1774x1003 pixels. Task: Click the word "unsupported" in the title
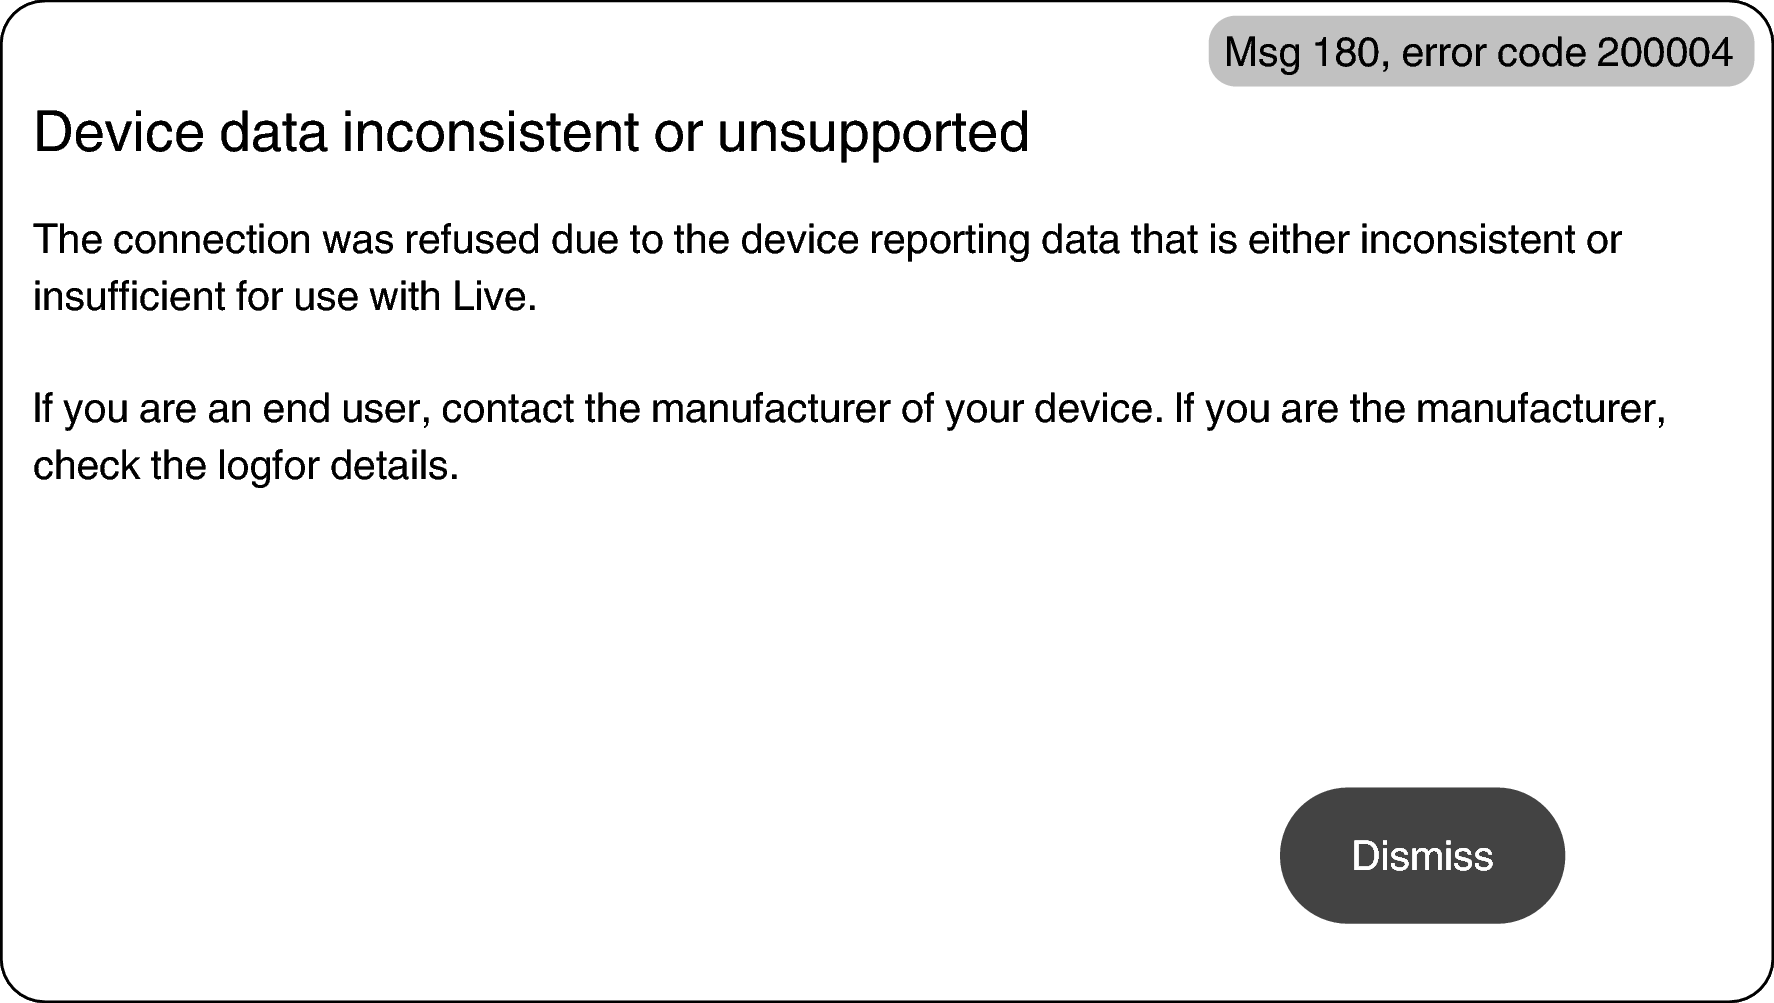(873, 132)
